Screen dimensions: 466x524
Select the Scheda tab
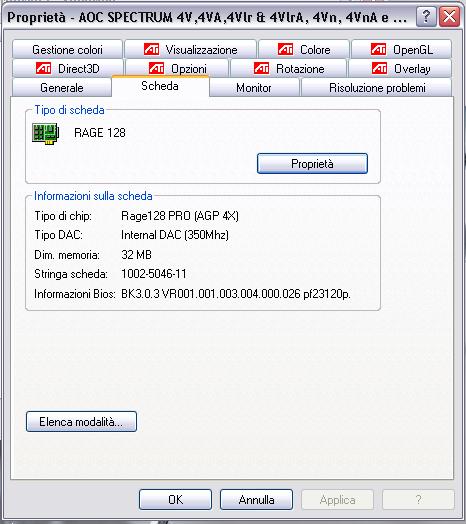pyautogui.click(x=160, y=86)
